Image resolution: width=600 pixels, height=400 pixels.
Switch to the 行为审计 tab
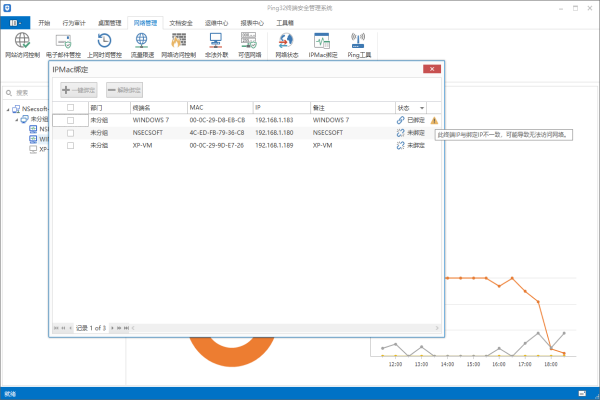(x=75, y=21)
